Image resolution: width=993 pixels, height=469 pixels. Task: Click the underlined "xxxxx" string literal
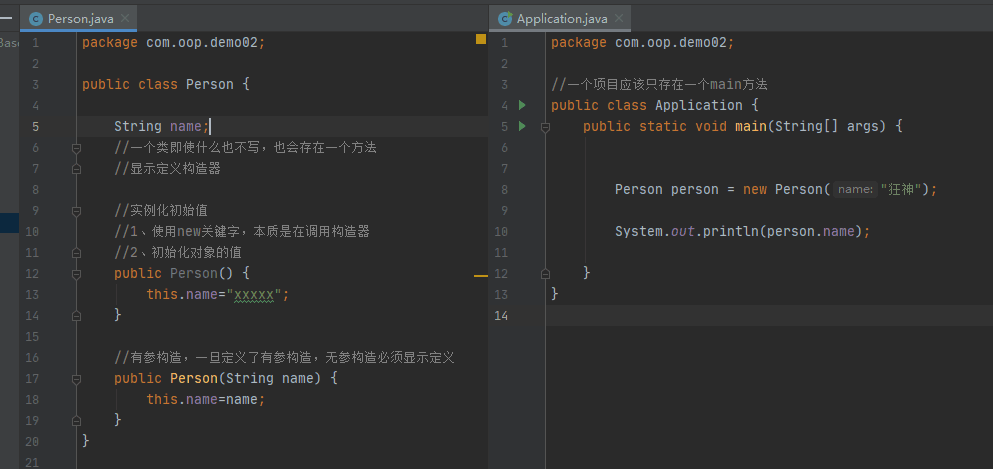(254, 294)
